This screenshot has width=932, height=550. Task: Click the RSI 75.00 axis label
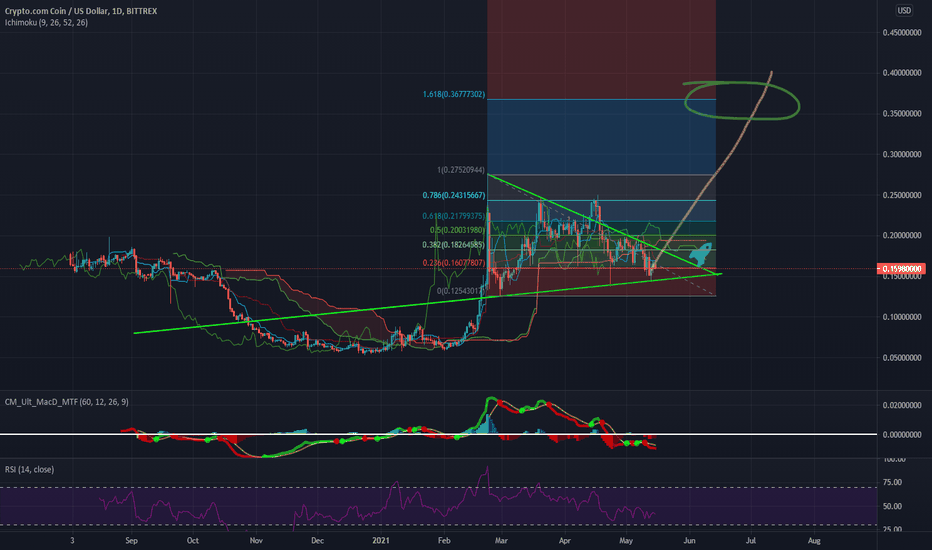point(892,482)
